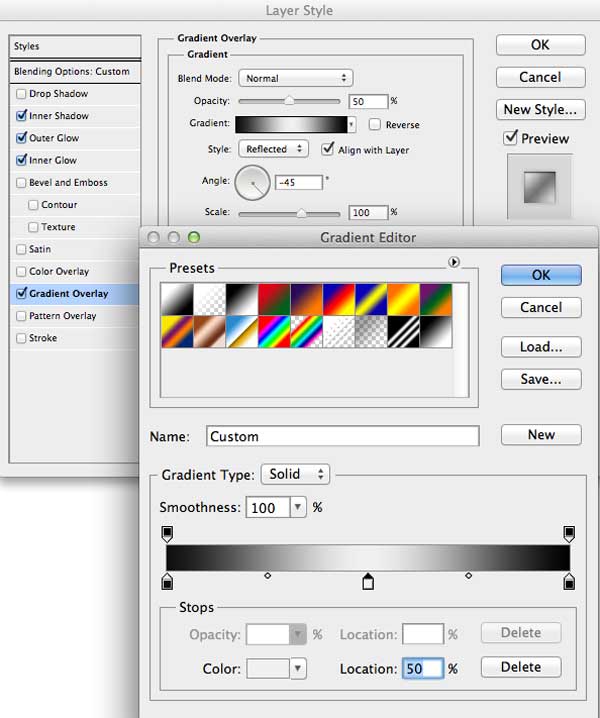This screenshot has height=718, width=600.
Task: Click the Angle value field
Action: click(299, 182)
